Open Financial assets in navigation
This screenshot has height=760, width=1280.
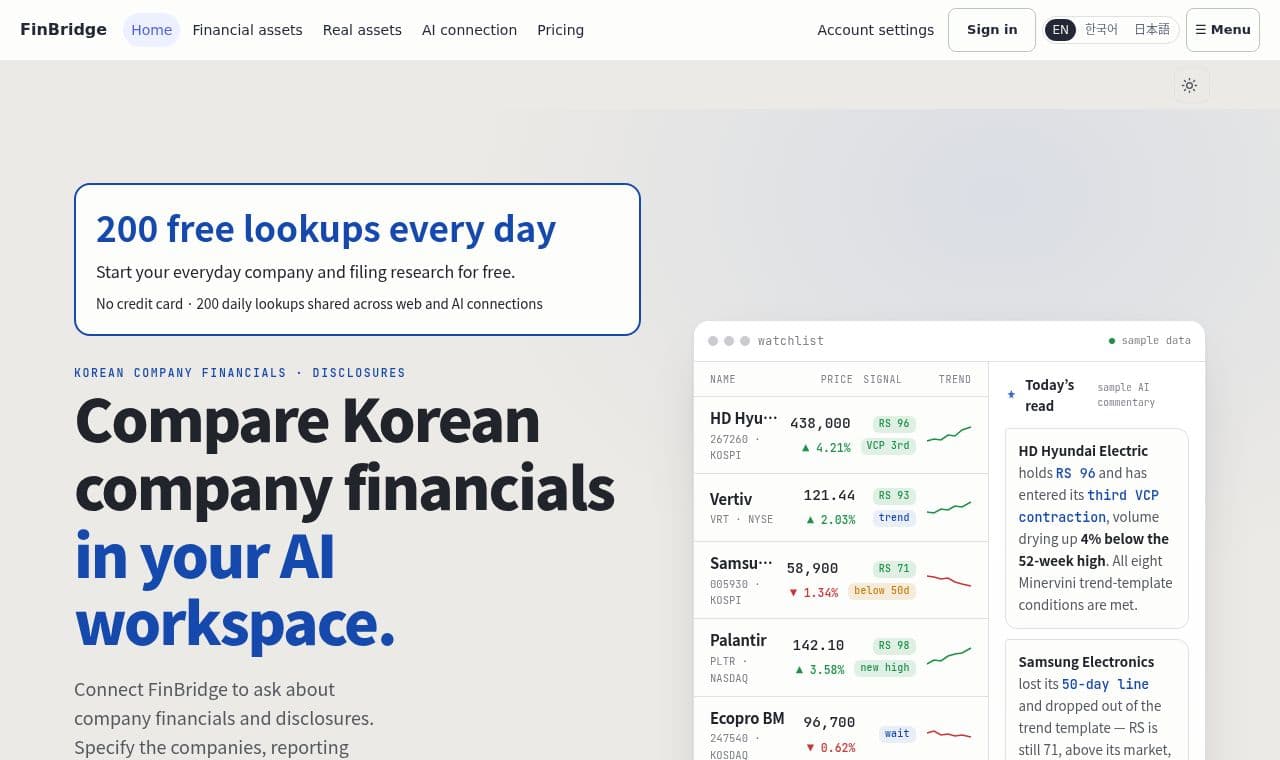tap(247, 30)
